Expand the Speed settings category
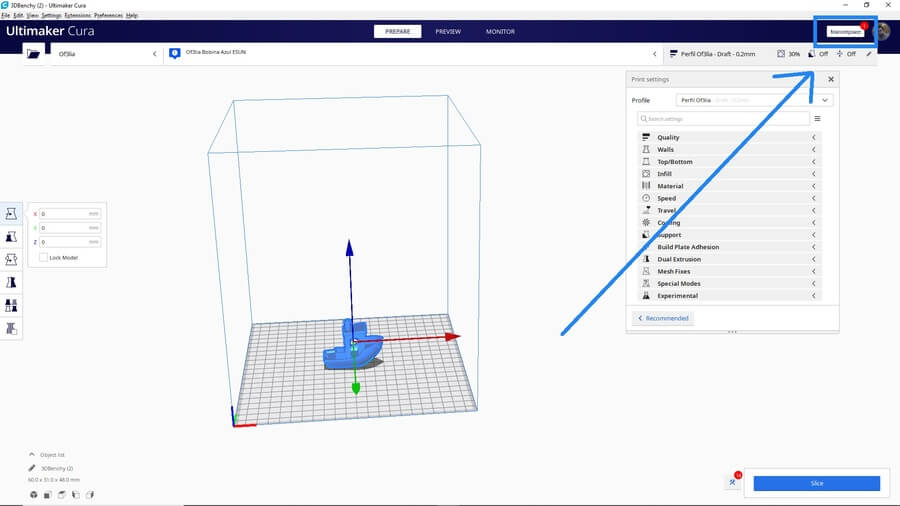900x506 pixels. pyautogui.click(x=730, y=198)
